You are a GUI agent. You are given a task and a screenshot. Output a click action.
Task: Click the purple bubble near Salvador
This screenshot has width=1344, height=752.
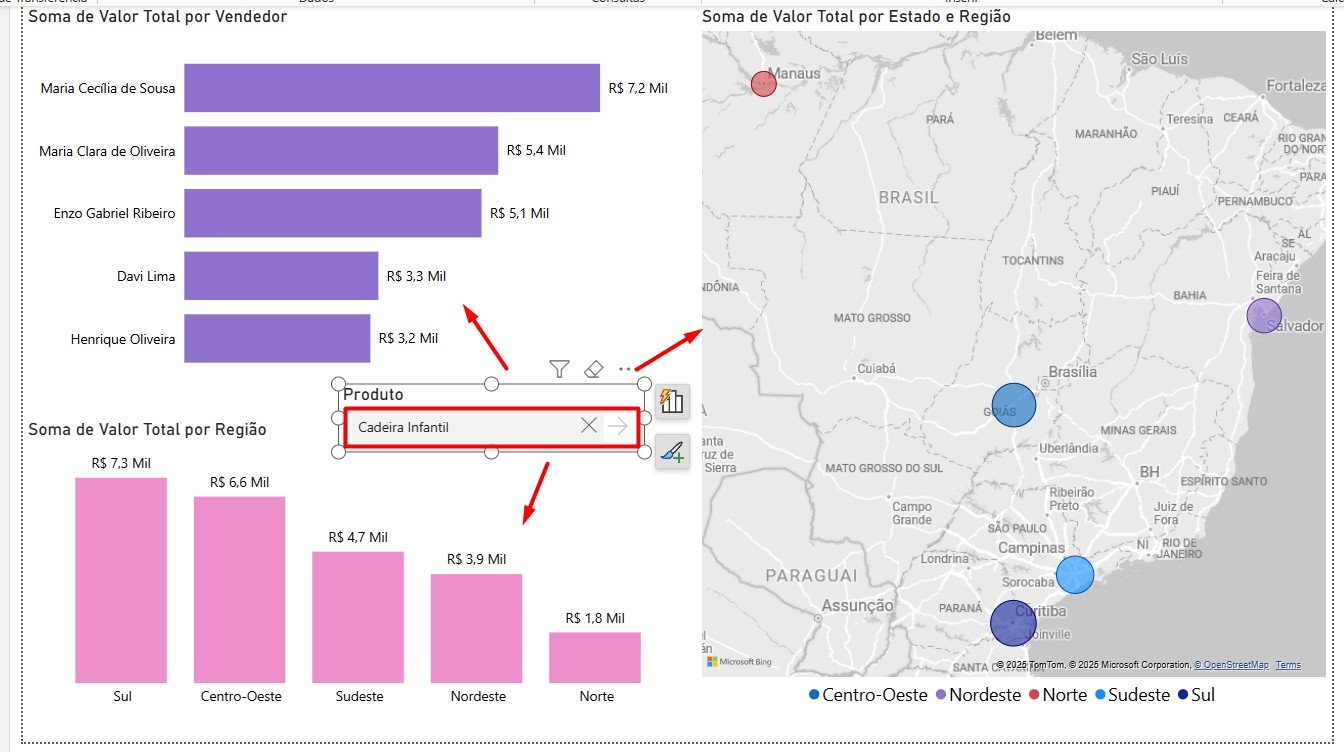[x=1264, y=315]
